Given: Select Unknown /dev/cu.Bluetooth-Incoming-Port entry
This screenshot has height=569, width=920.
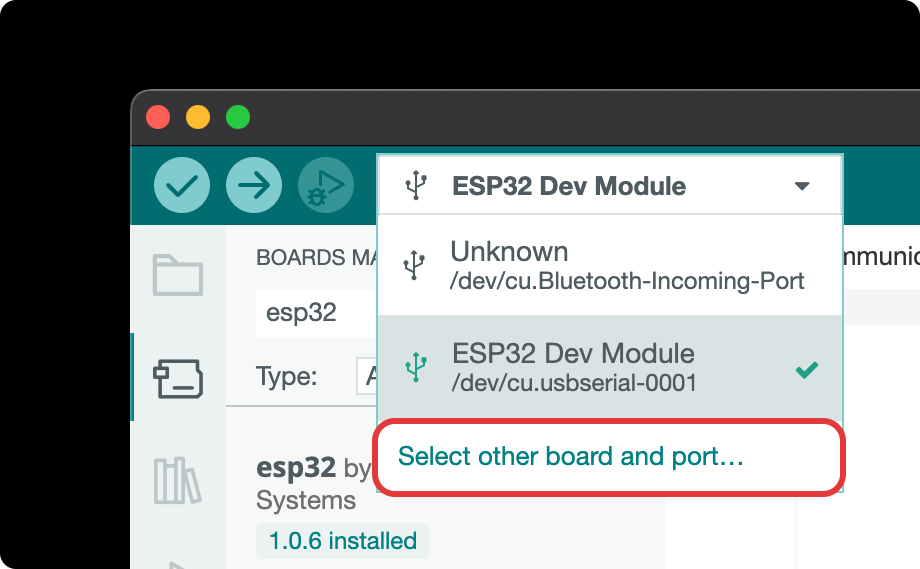Looking at the screenshot, I should 610,265.
